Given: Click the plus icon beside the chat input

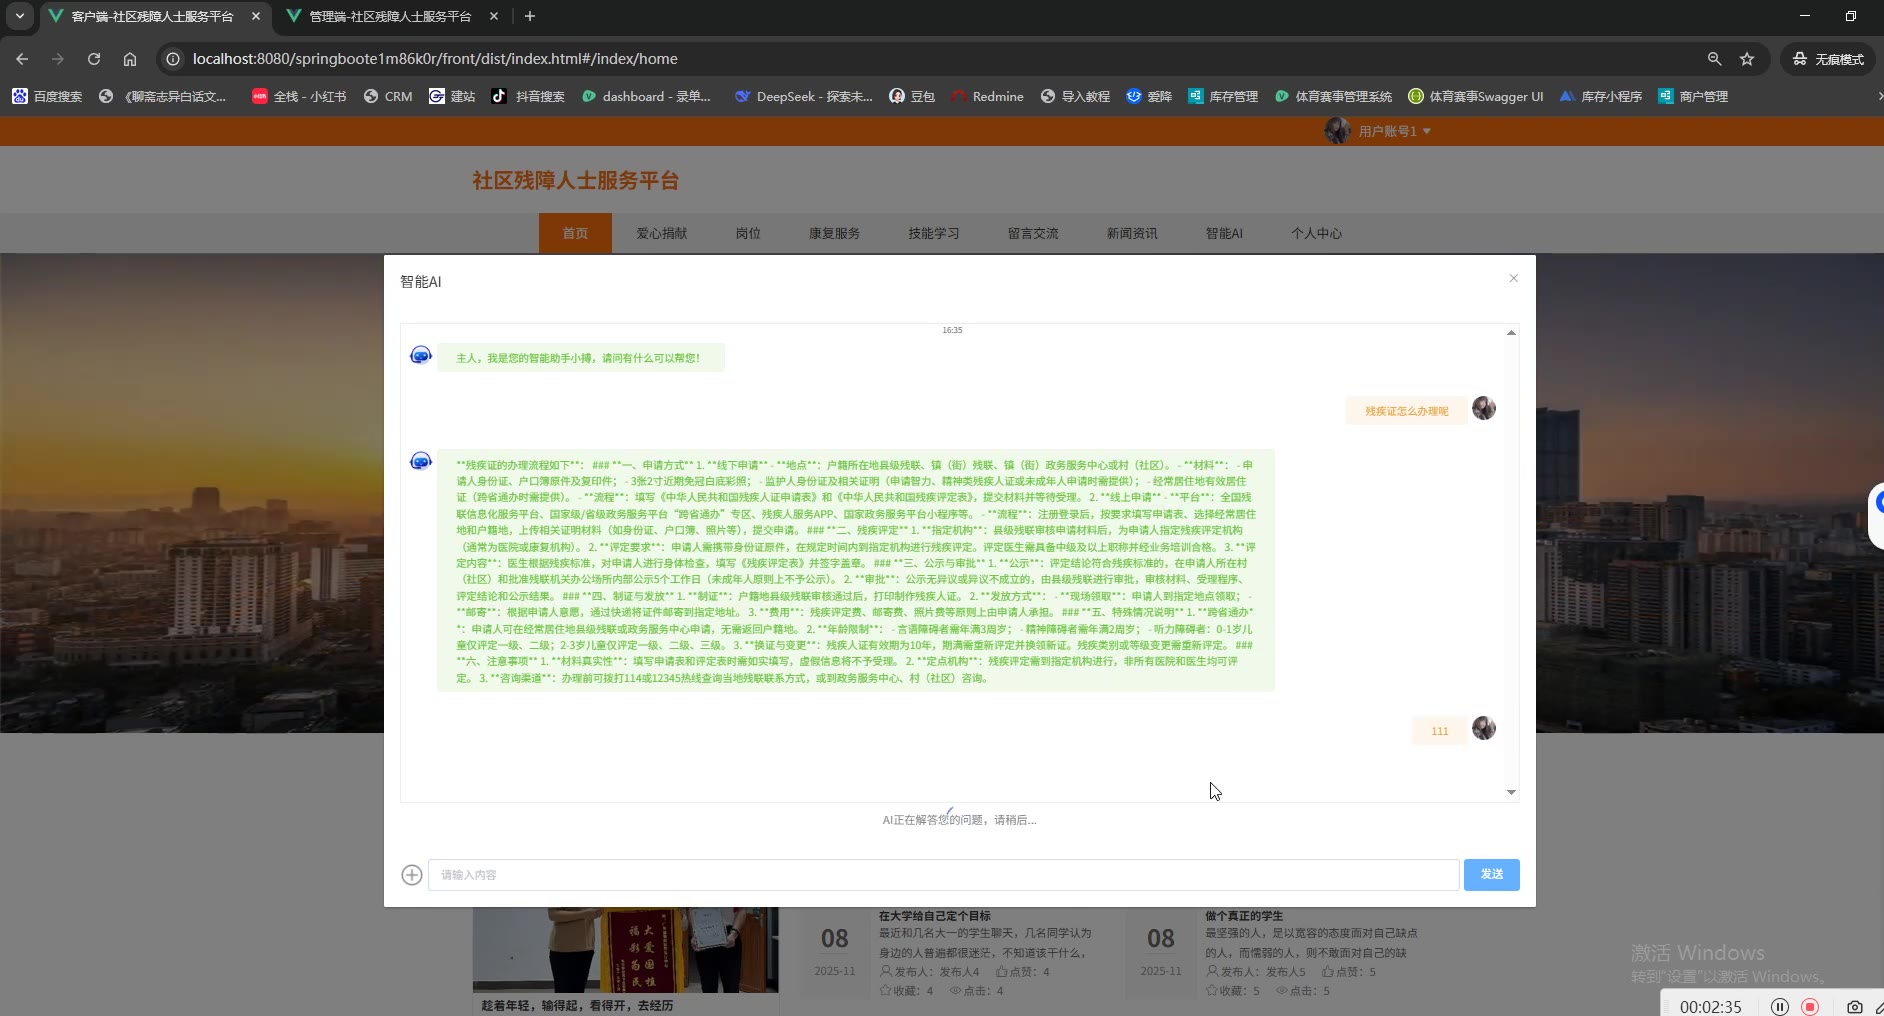Looking at the screenshot, I should coord(412,875).
